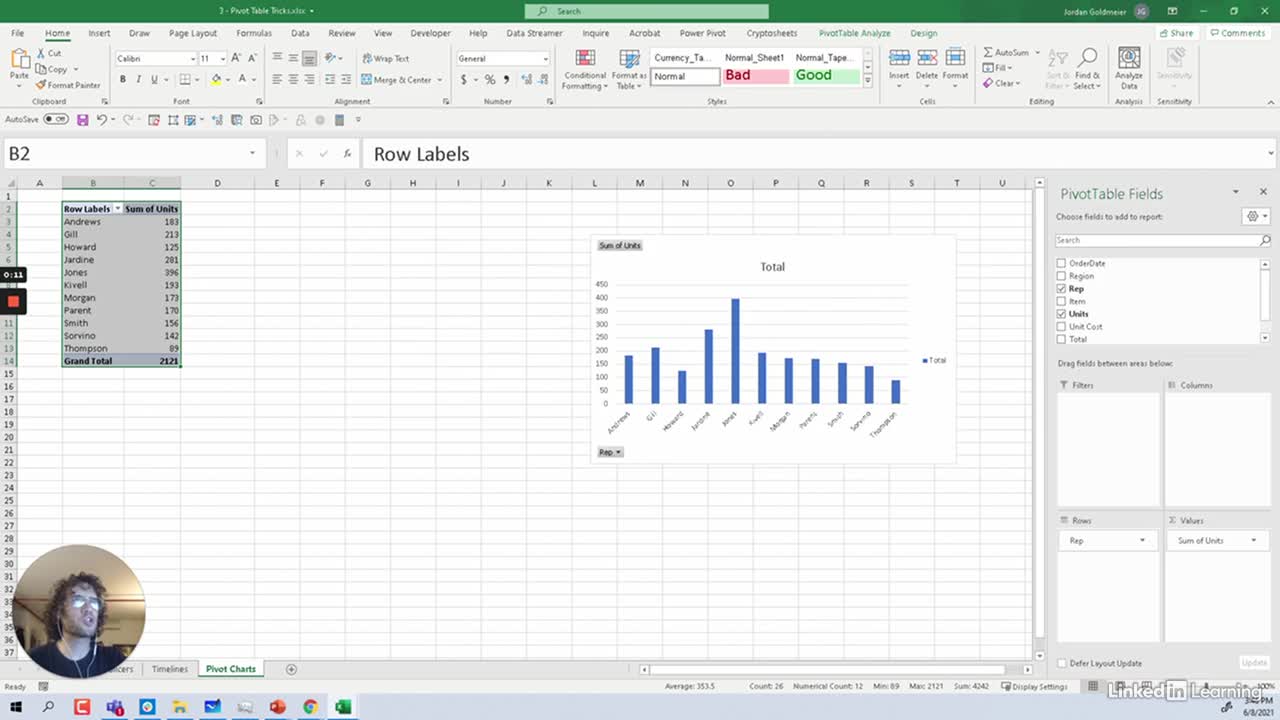1280x720 pixels.
Task: Open the Windows Start menu
Action: pyautogui.click(x=16, y=707)
